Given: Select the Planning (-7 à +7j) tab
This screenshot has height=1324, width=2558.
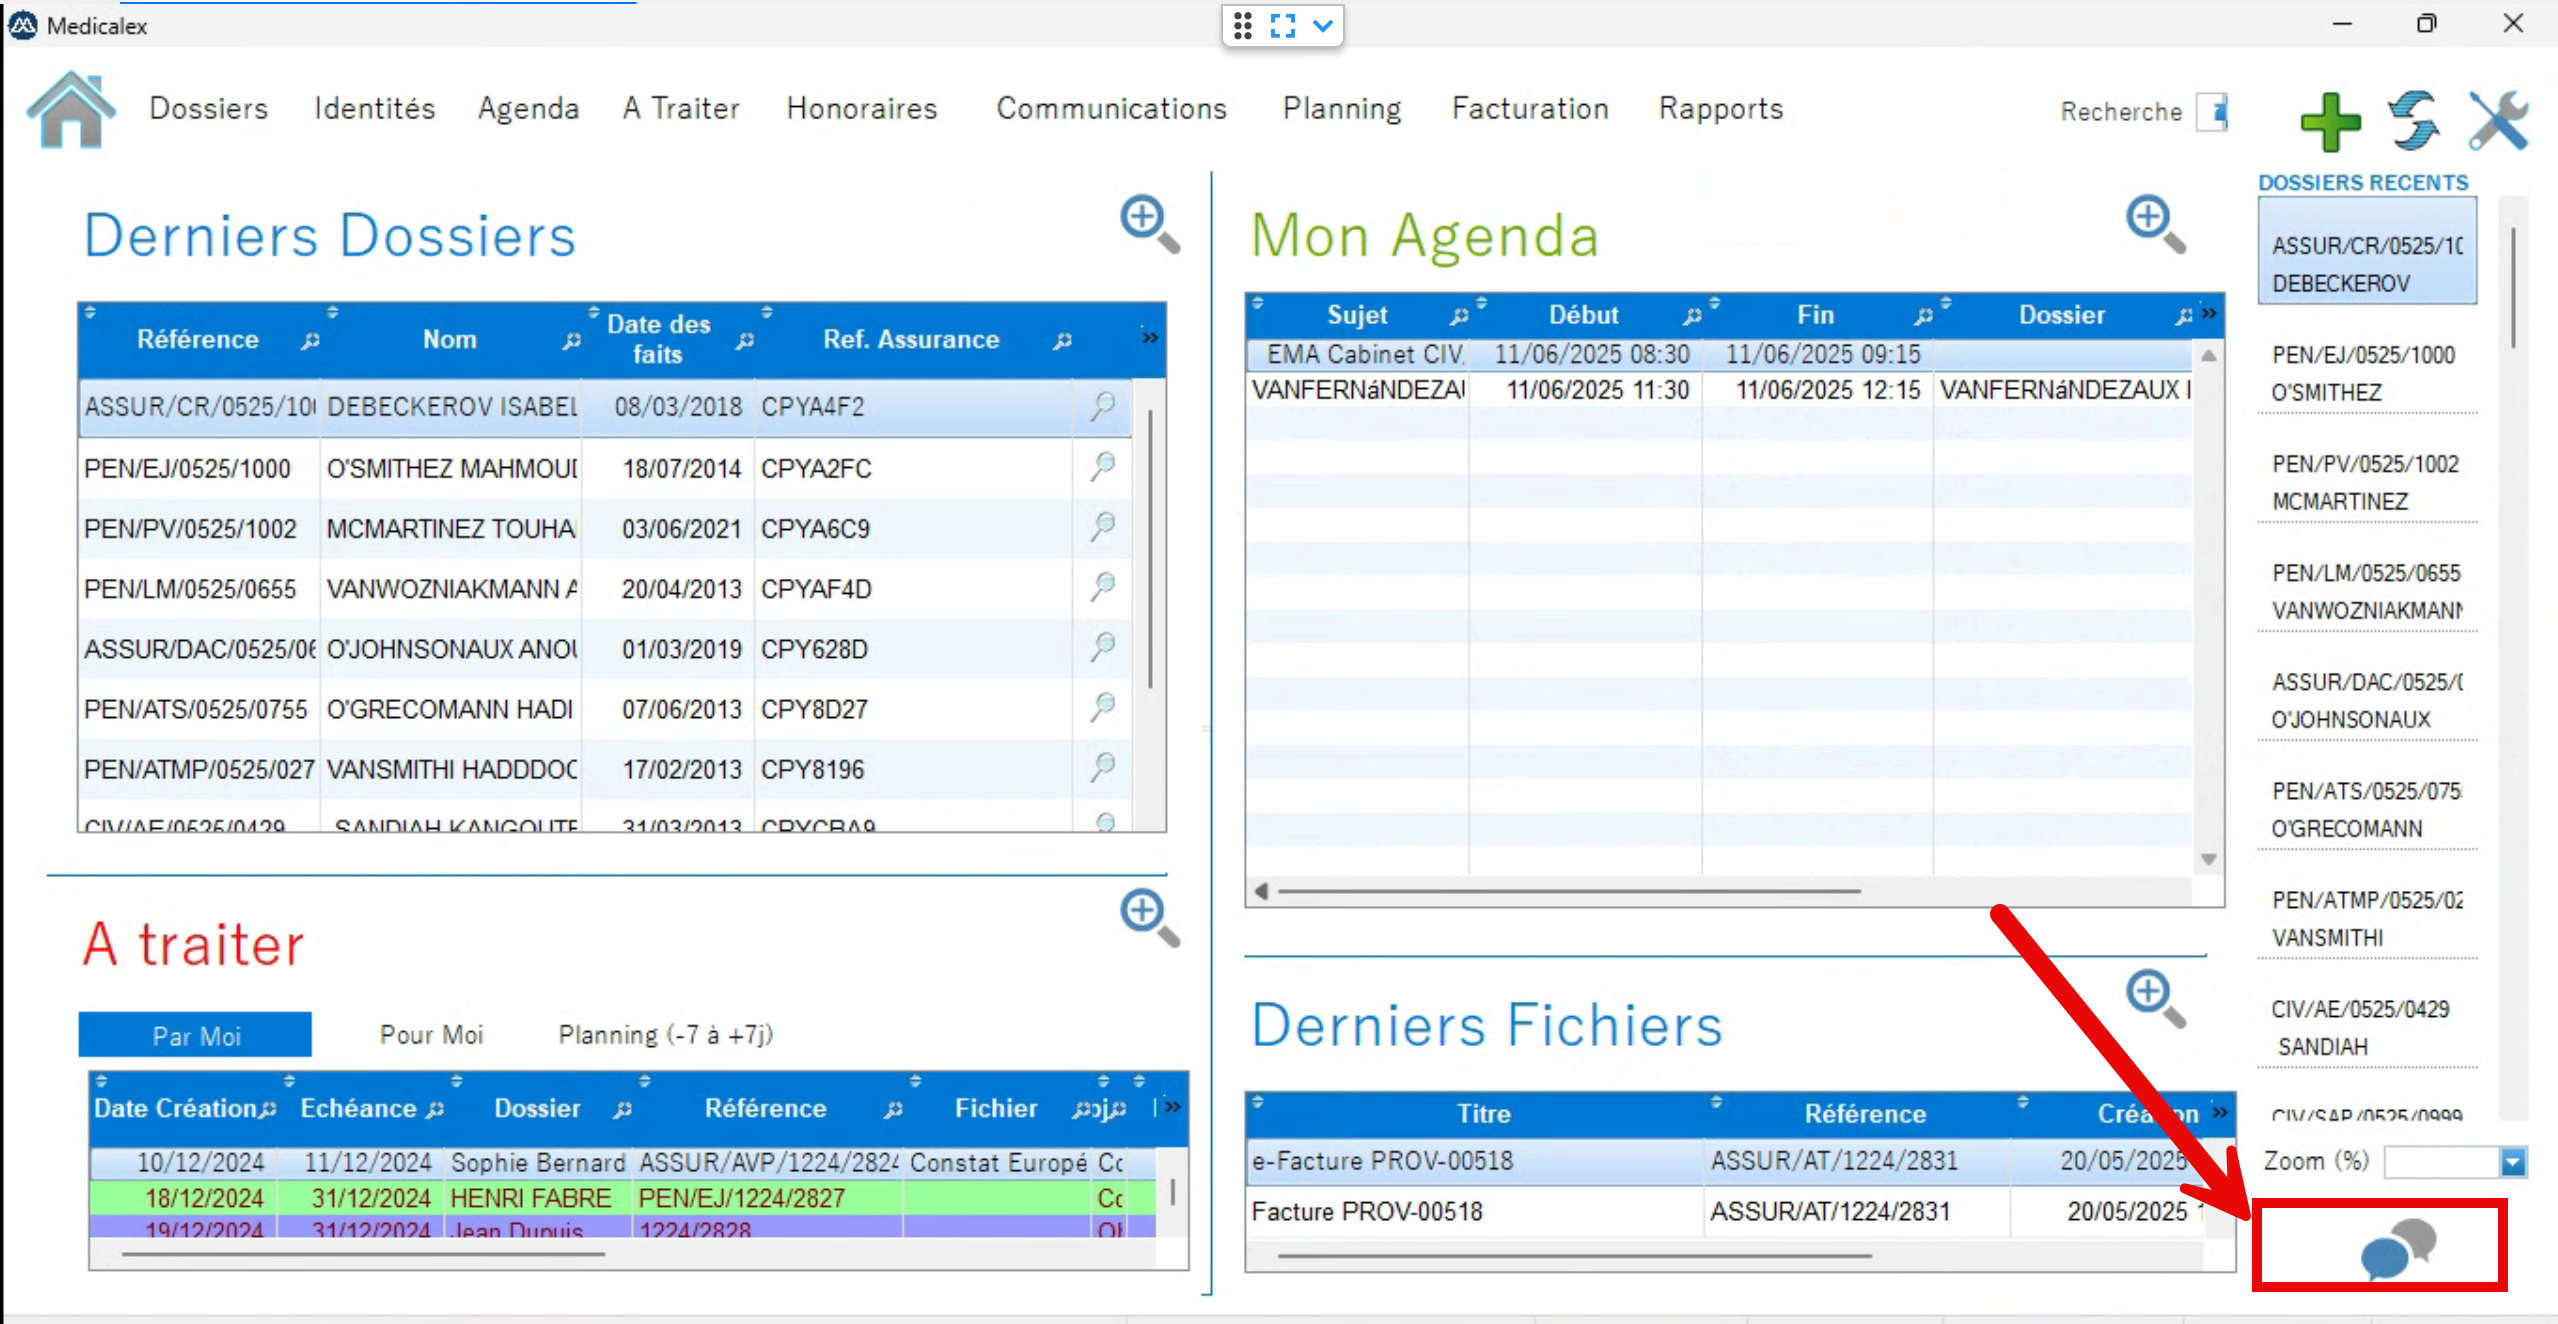Looking at the screenshot, I should pyautogui.click(x=665, y=1035).
